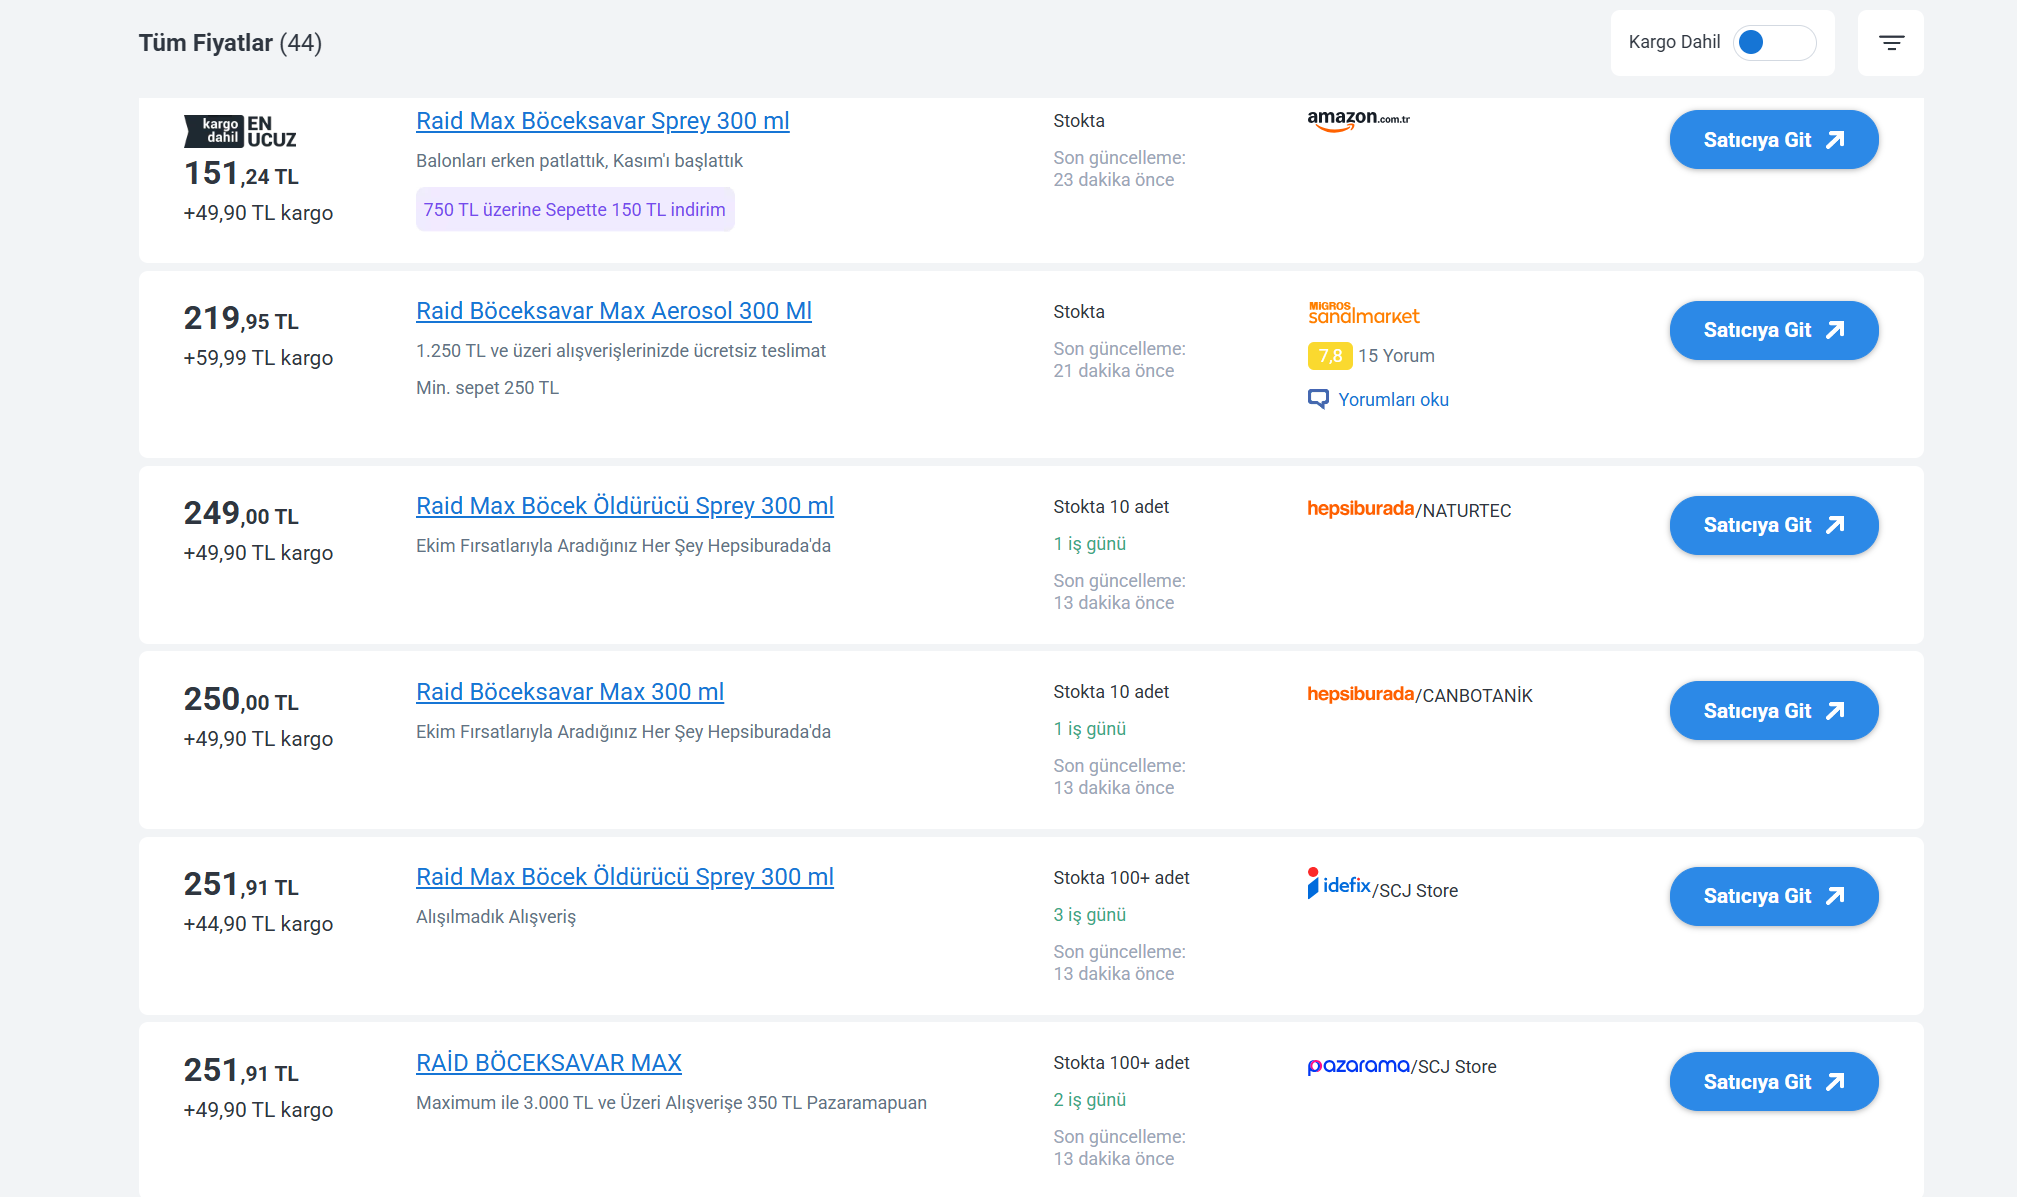
Task: Click the 750 TL üzerine Sepette indirim badge
Action: coord(574,210)
